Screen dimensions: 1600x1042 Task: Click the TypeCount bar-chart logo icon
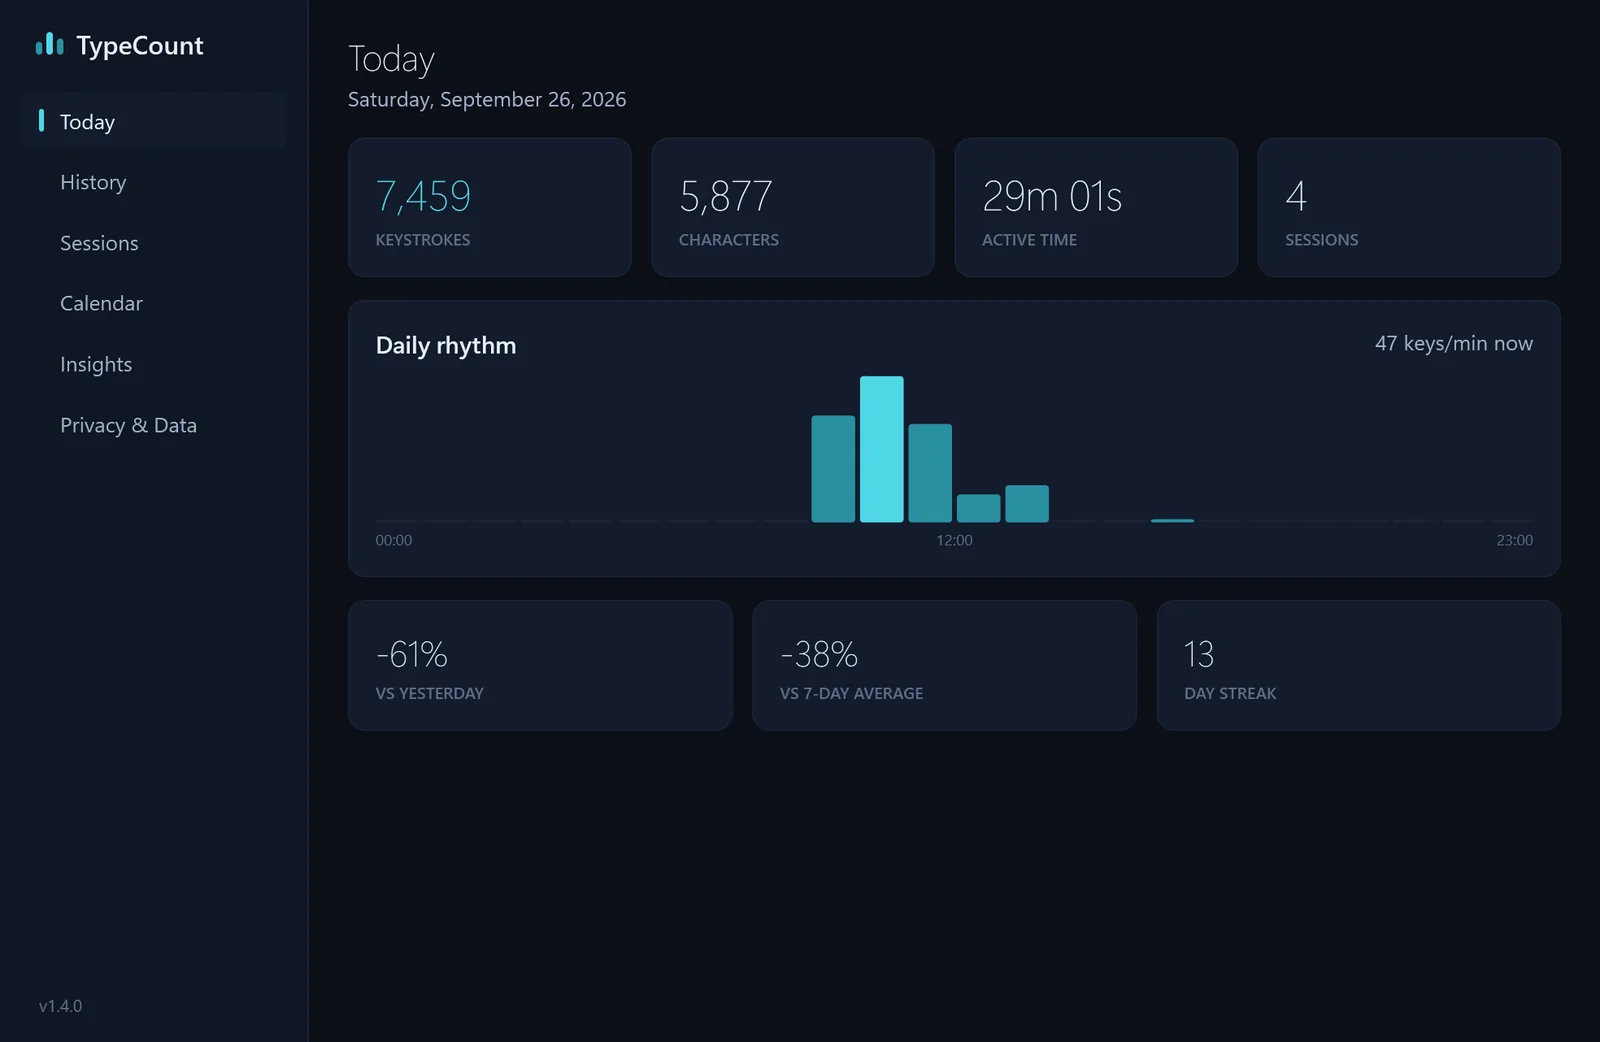coord(49,44)
